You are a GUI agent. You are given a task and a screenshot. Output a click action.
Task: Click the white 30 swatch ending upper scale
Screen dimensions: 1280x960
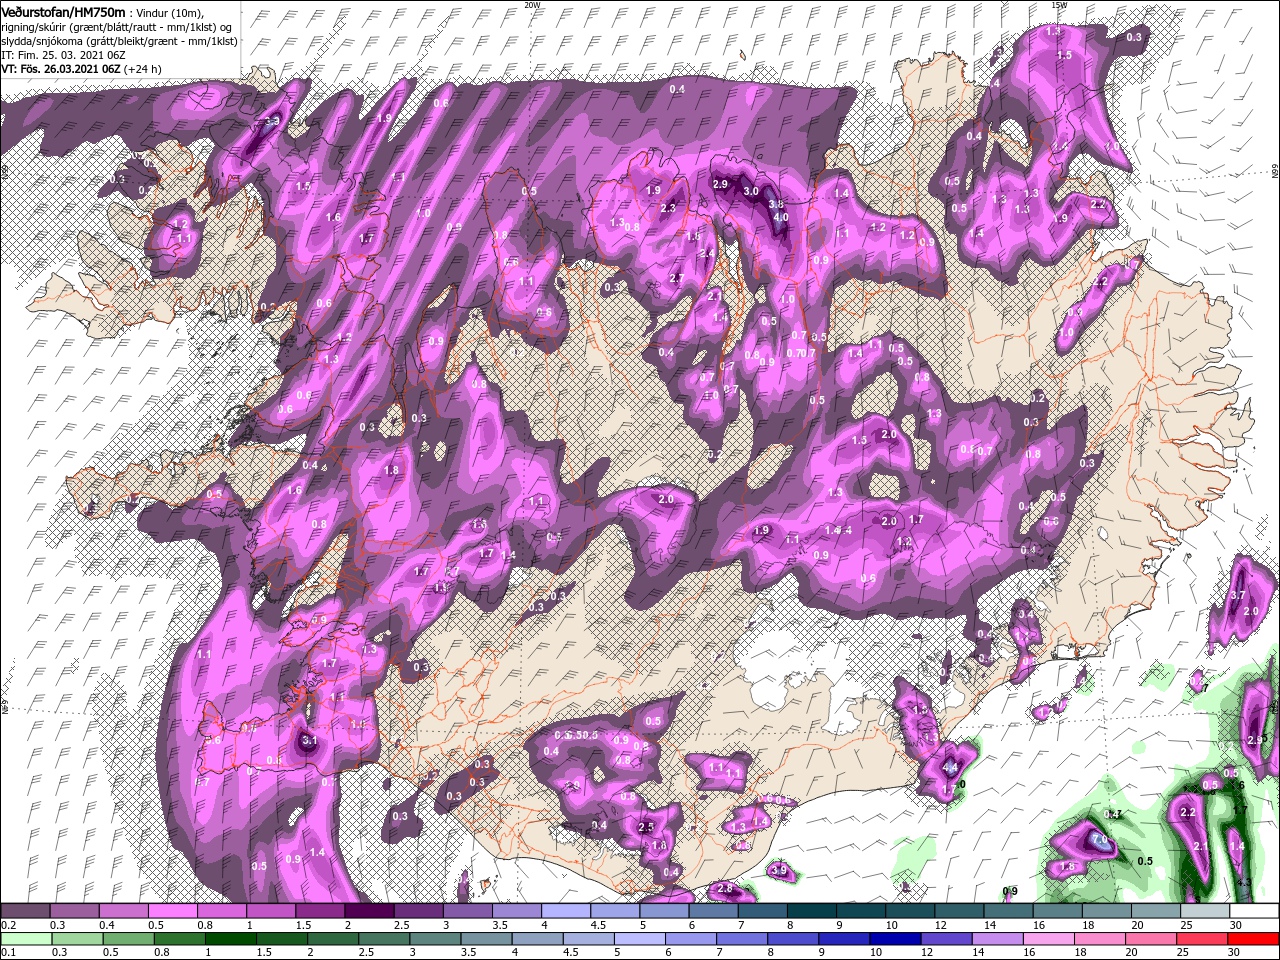click(x=1254, y=911)
